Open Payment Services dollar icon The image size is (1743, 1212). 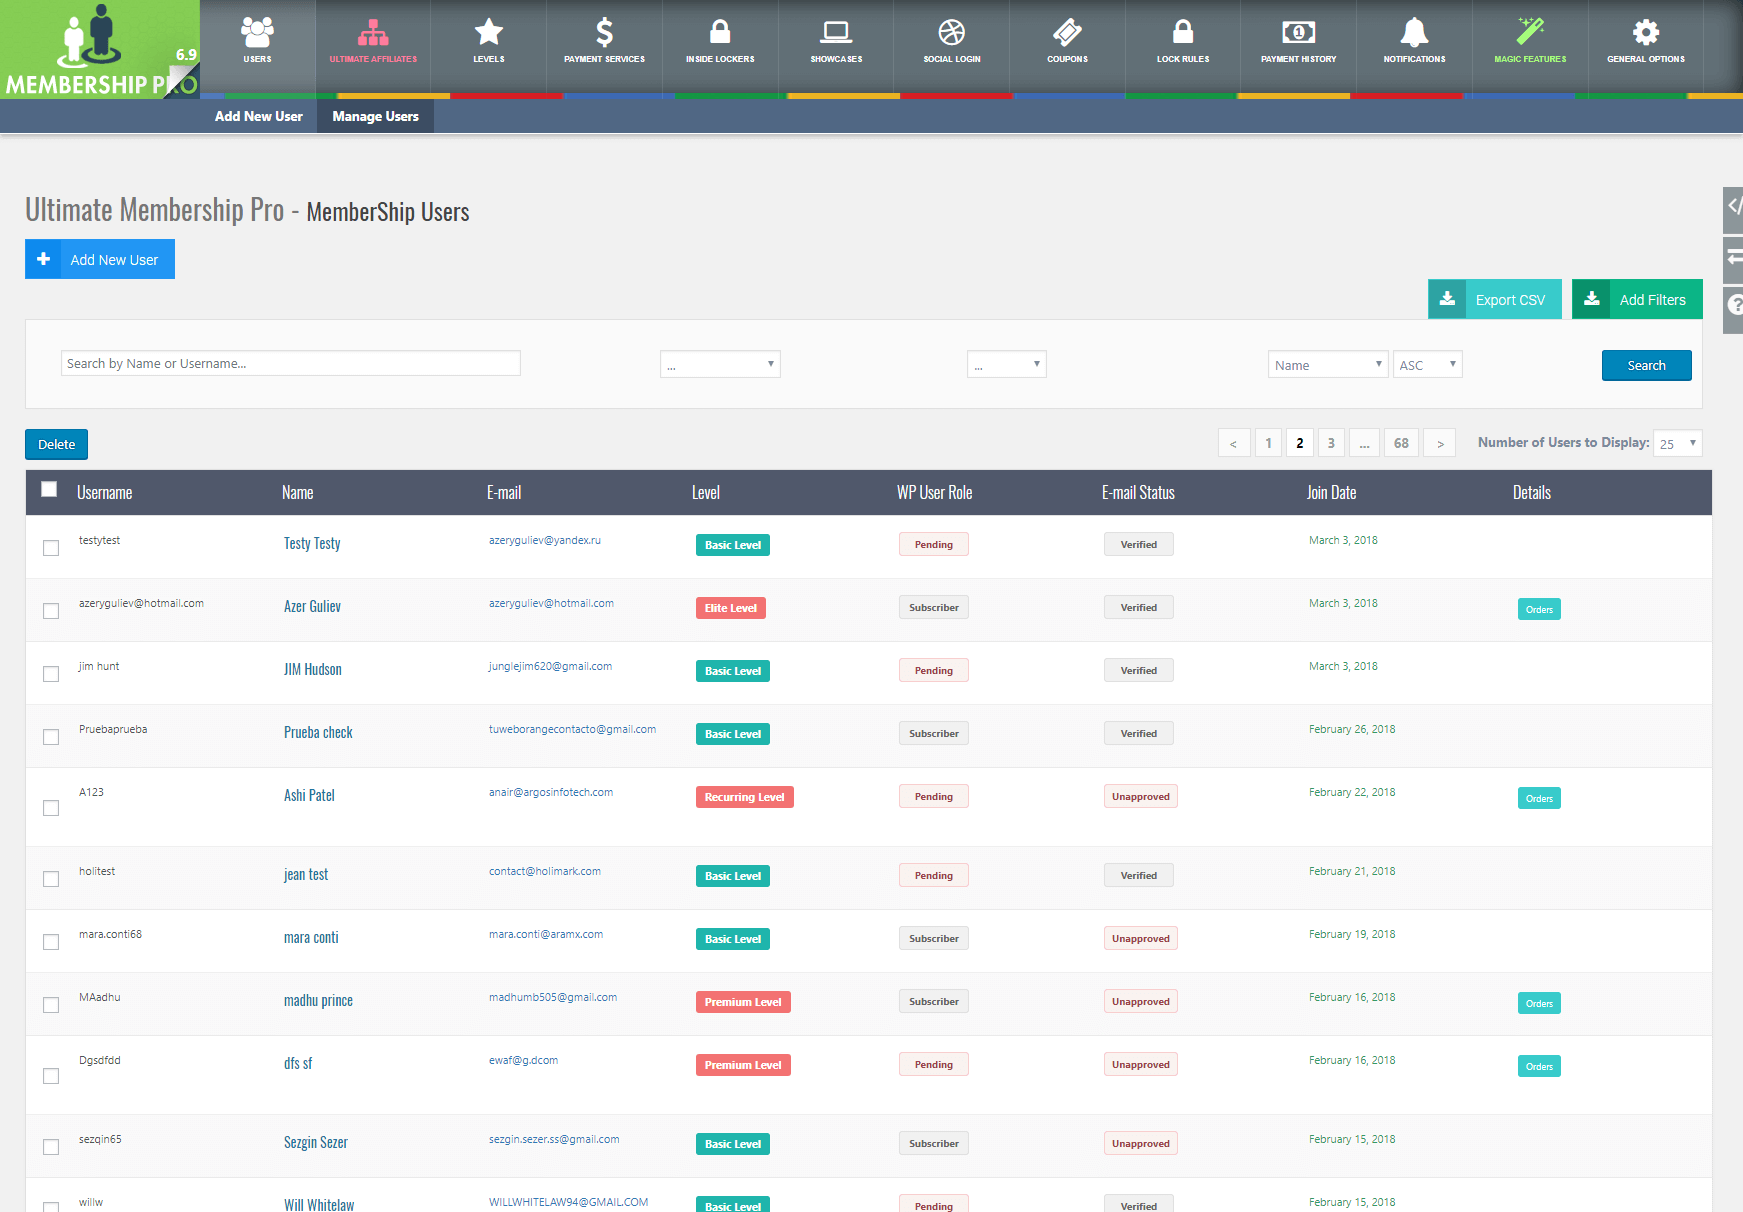click(604, 32)
